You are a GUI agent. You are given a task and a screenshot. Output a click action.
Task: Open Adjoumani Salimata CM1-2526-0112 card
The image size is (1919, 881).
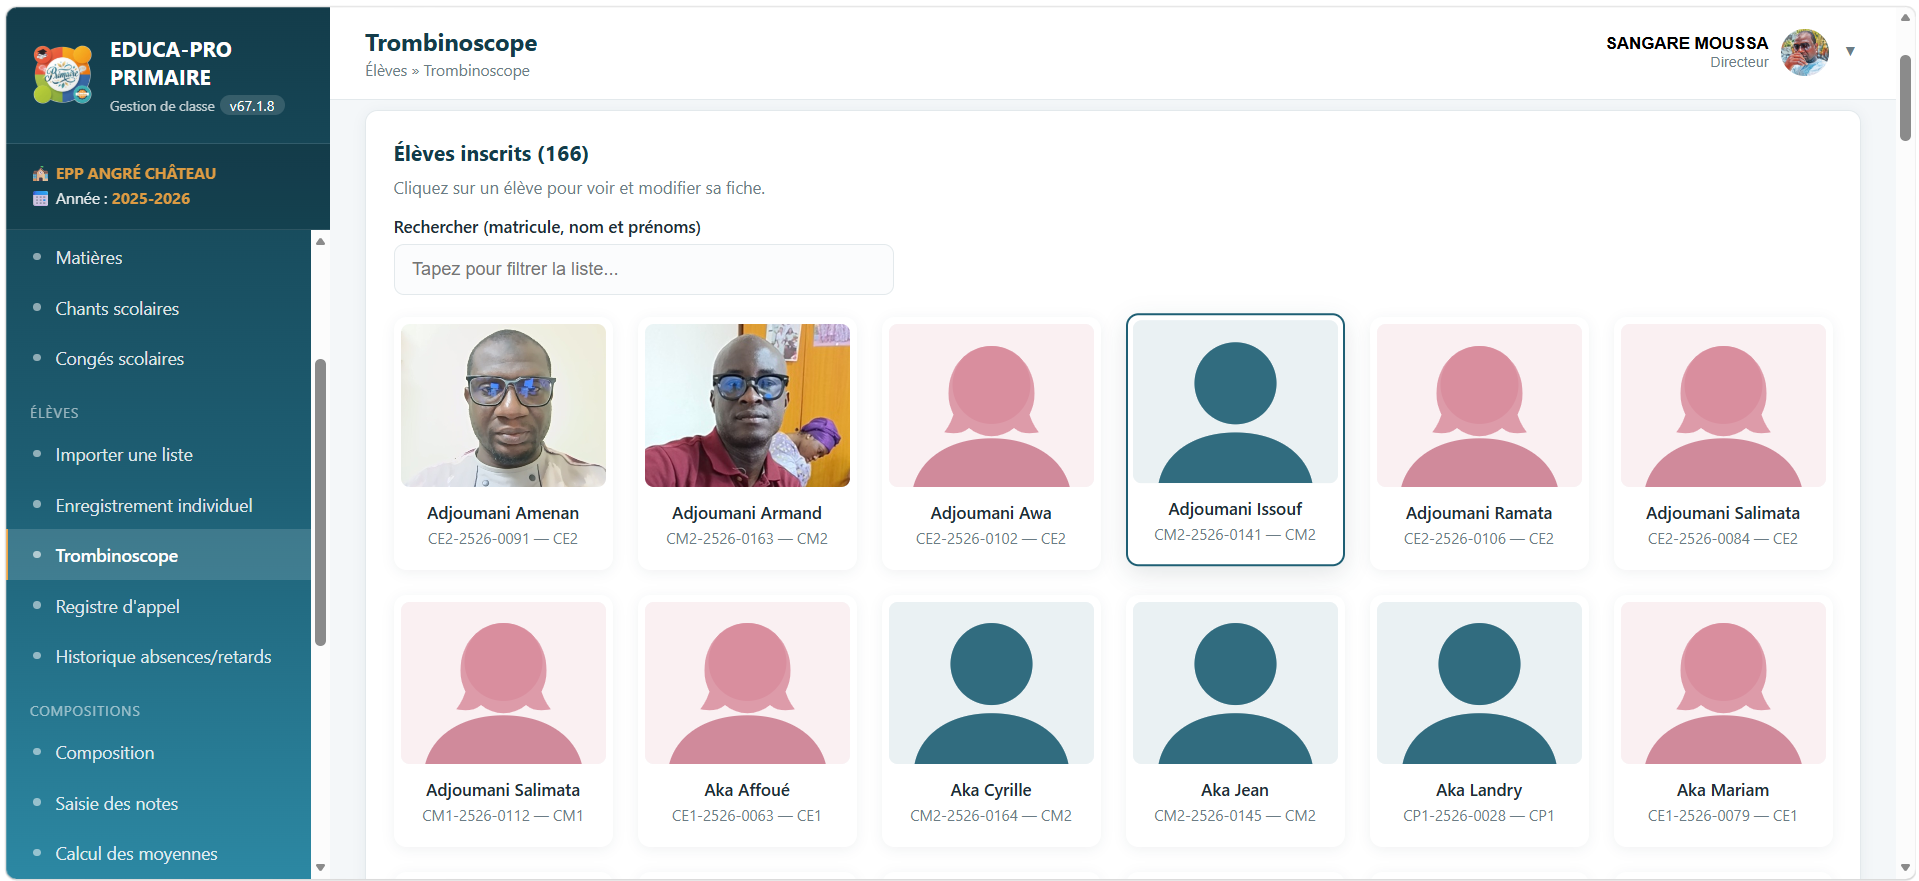(503, 721)
